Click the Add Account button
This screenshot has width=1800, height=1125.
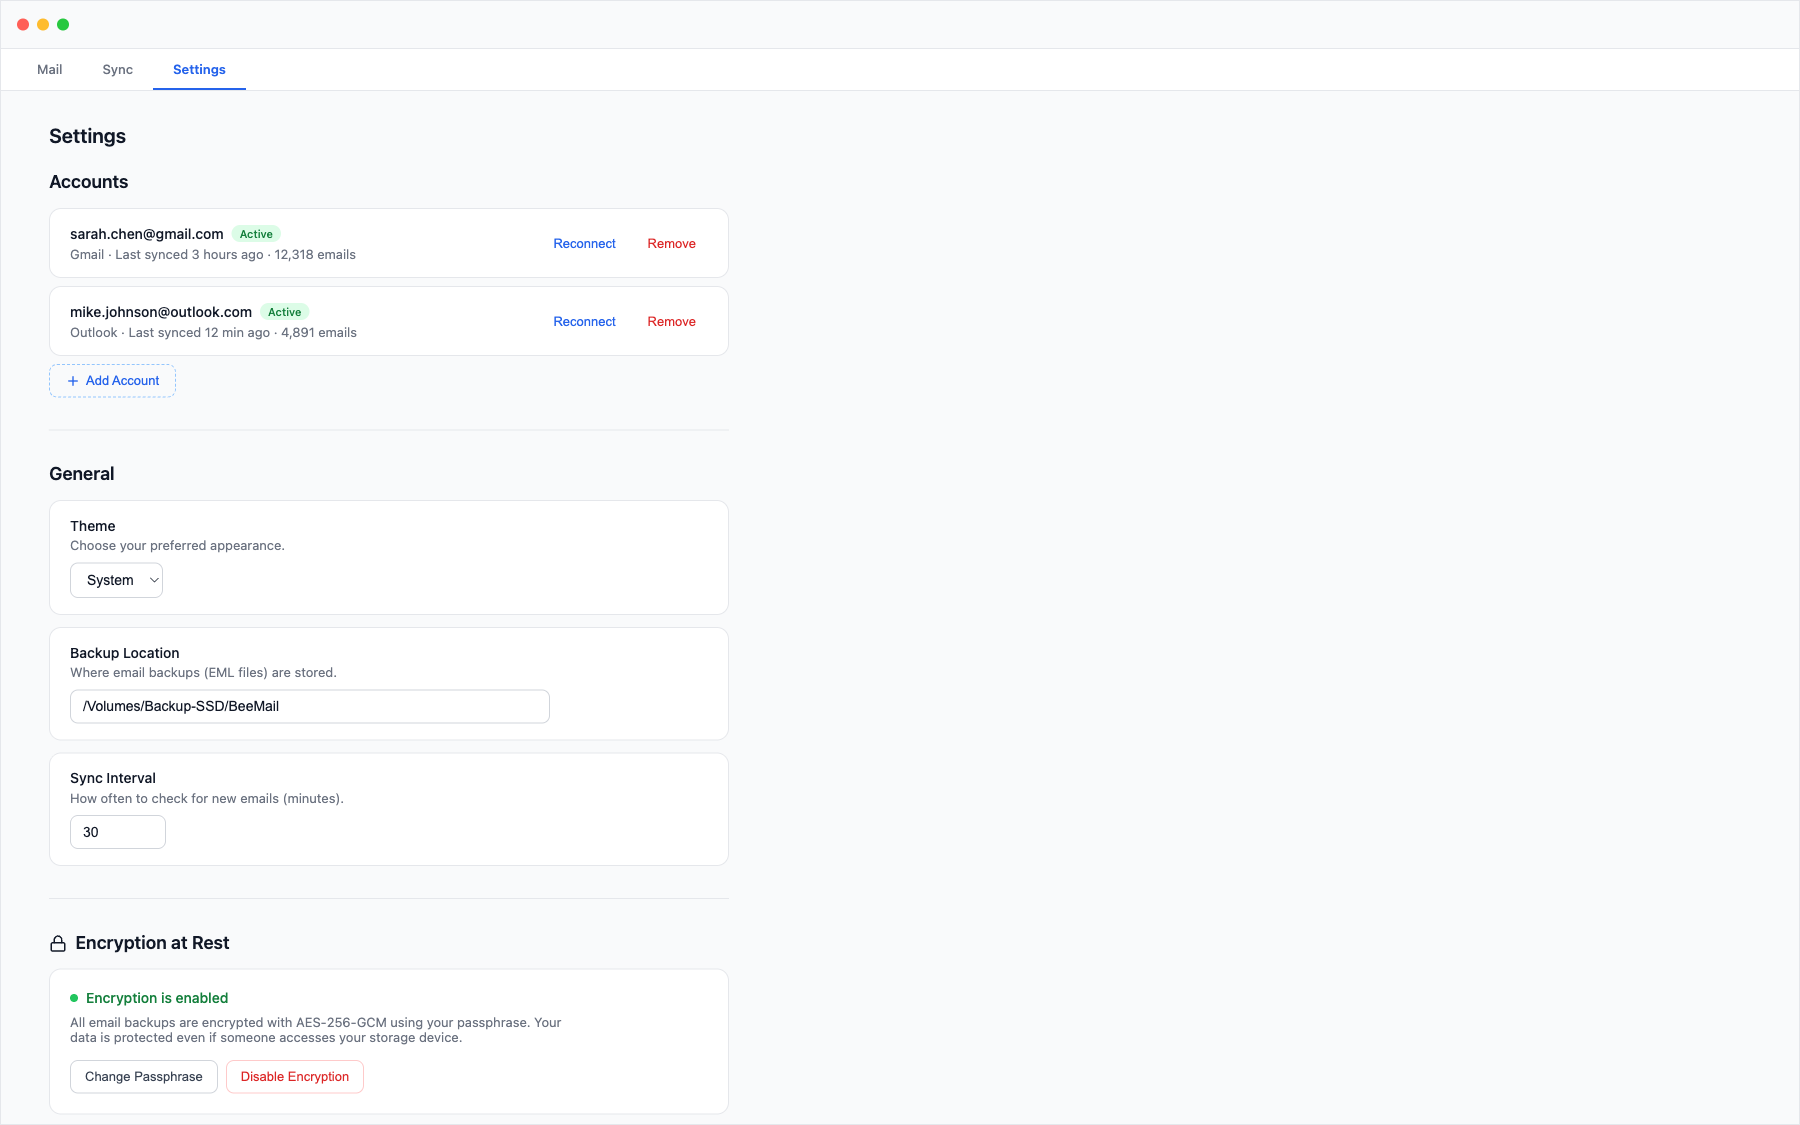point(112,380)
